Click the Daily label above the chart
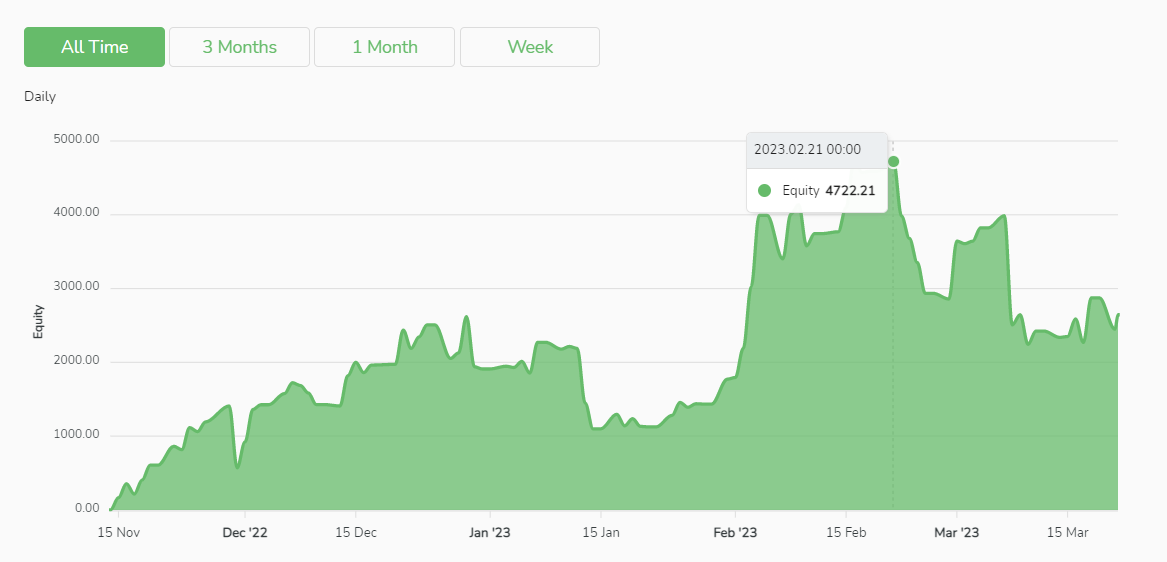1167x562 pixels. pos(40,97)
